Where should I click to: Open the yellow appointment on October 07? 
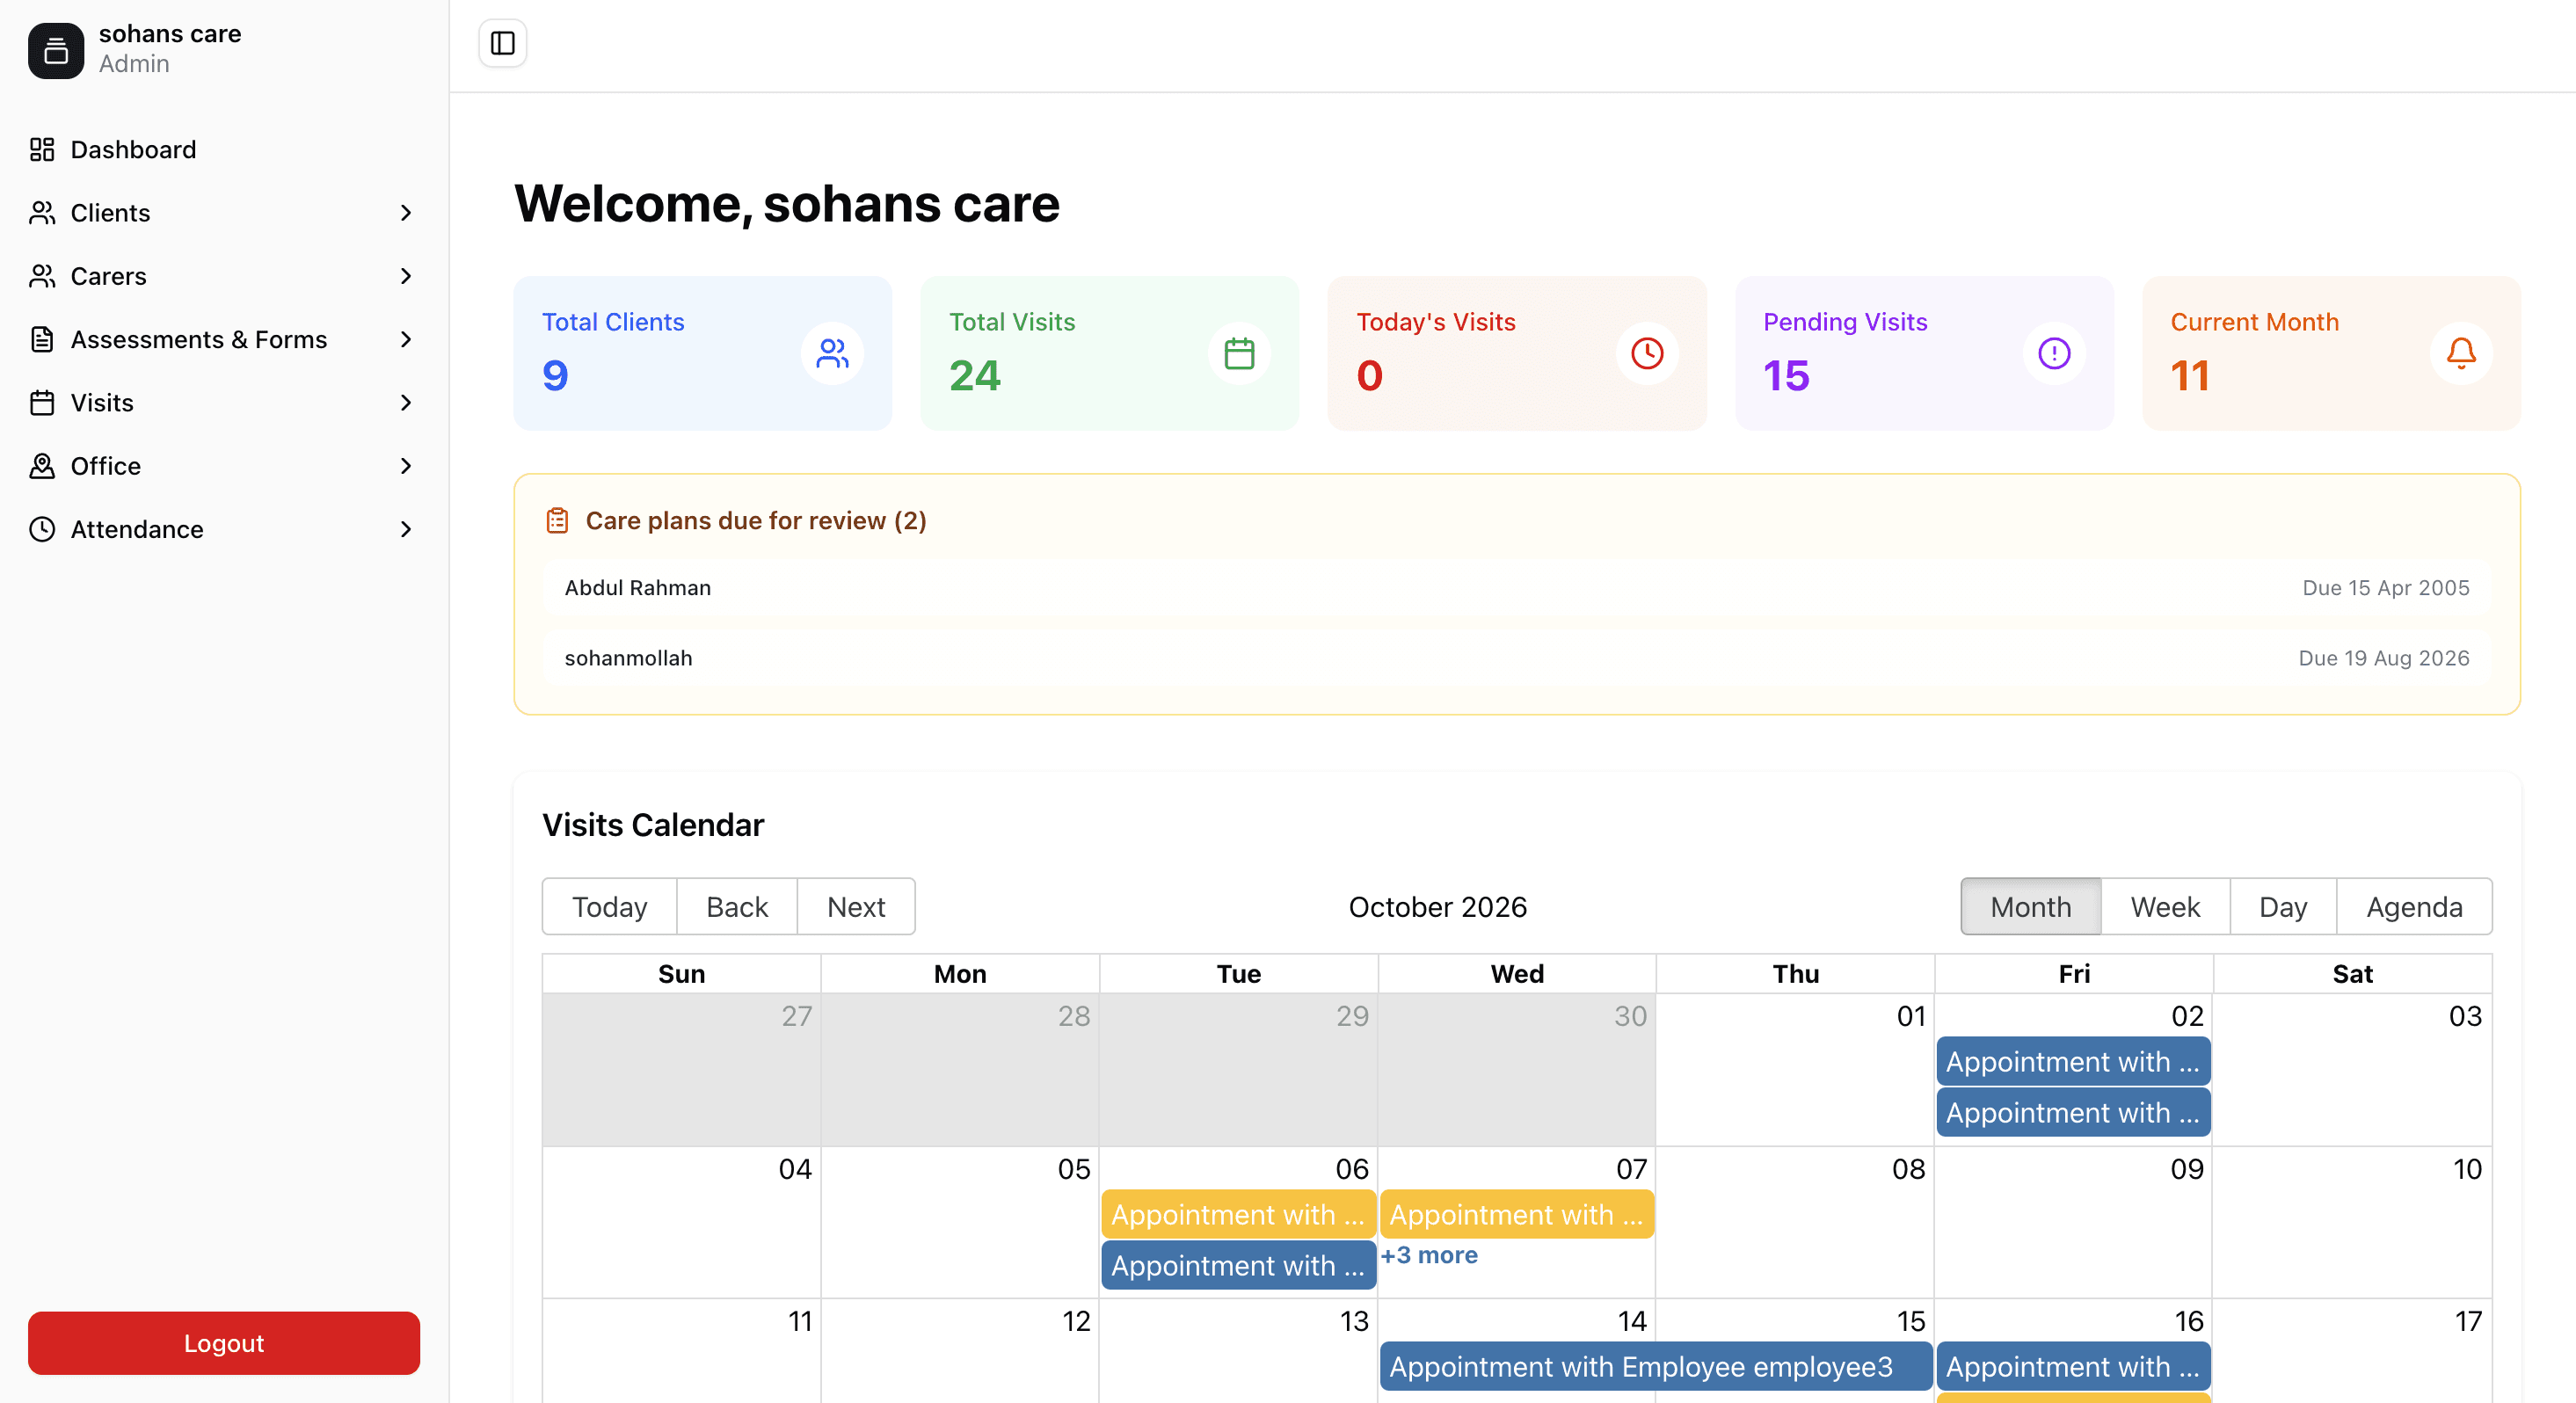coord(1517,1215)
